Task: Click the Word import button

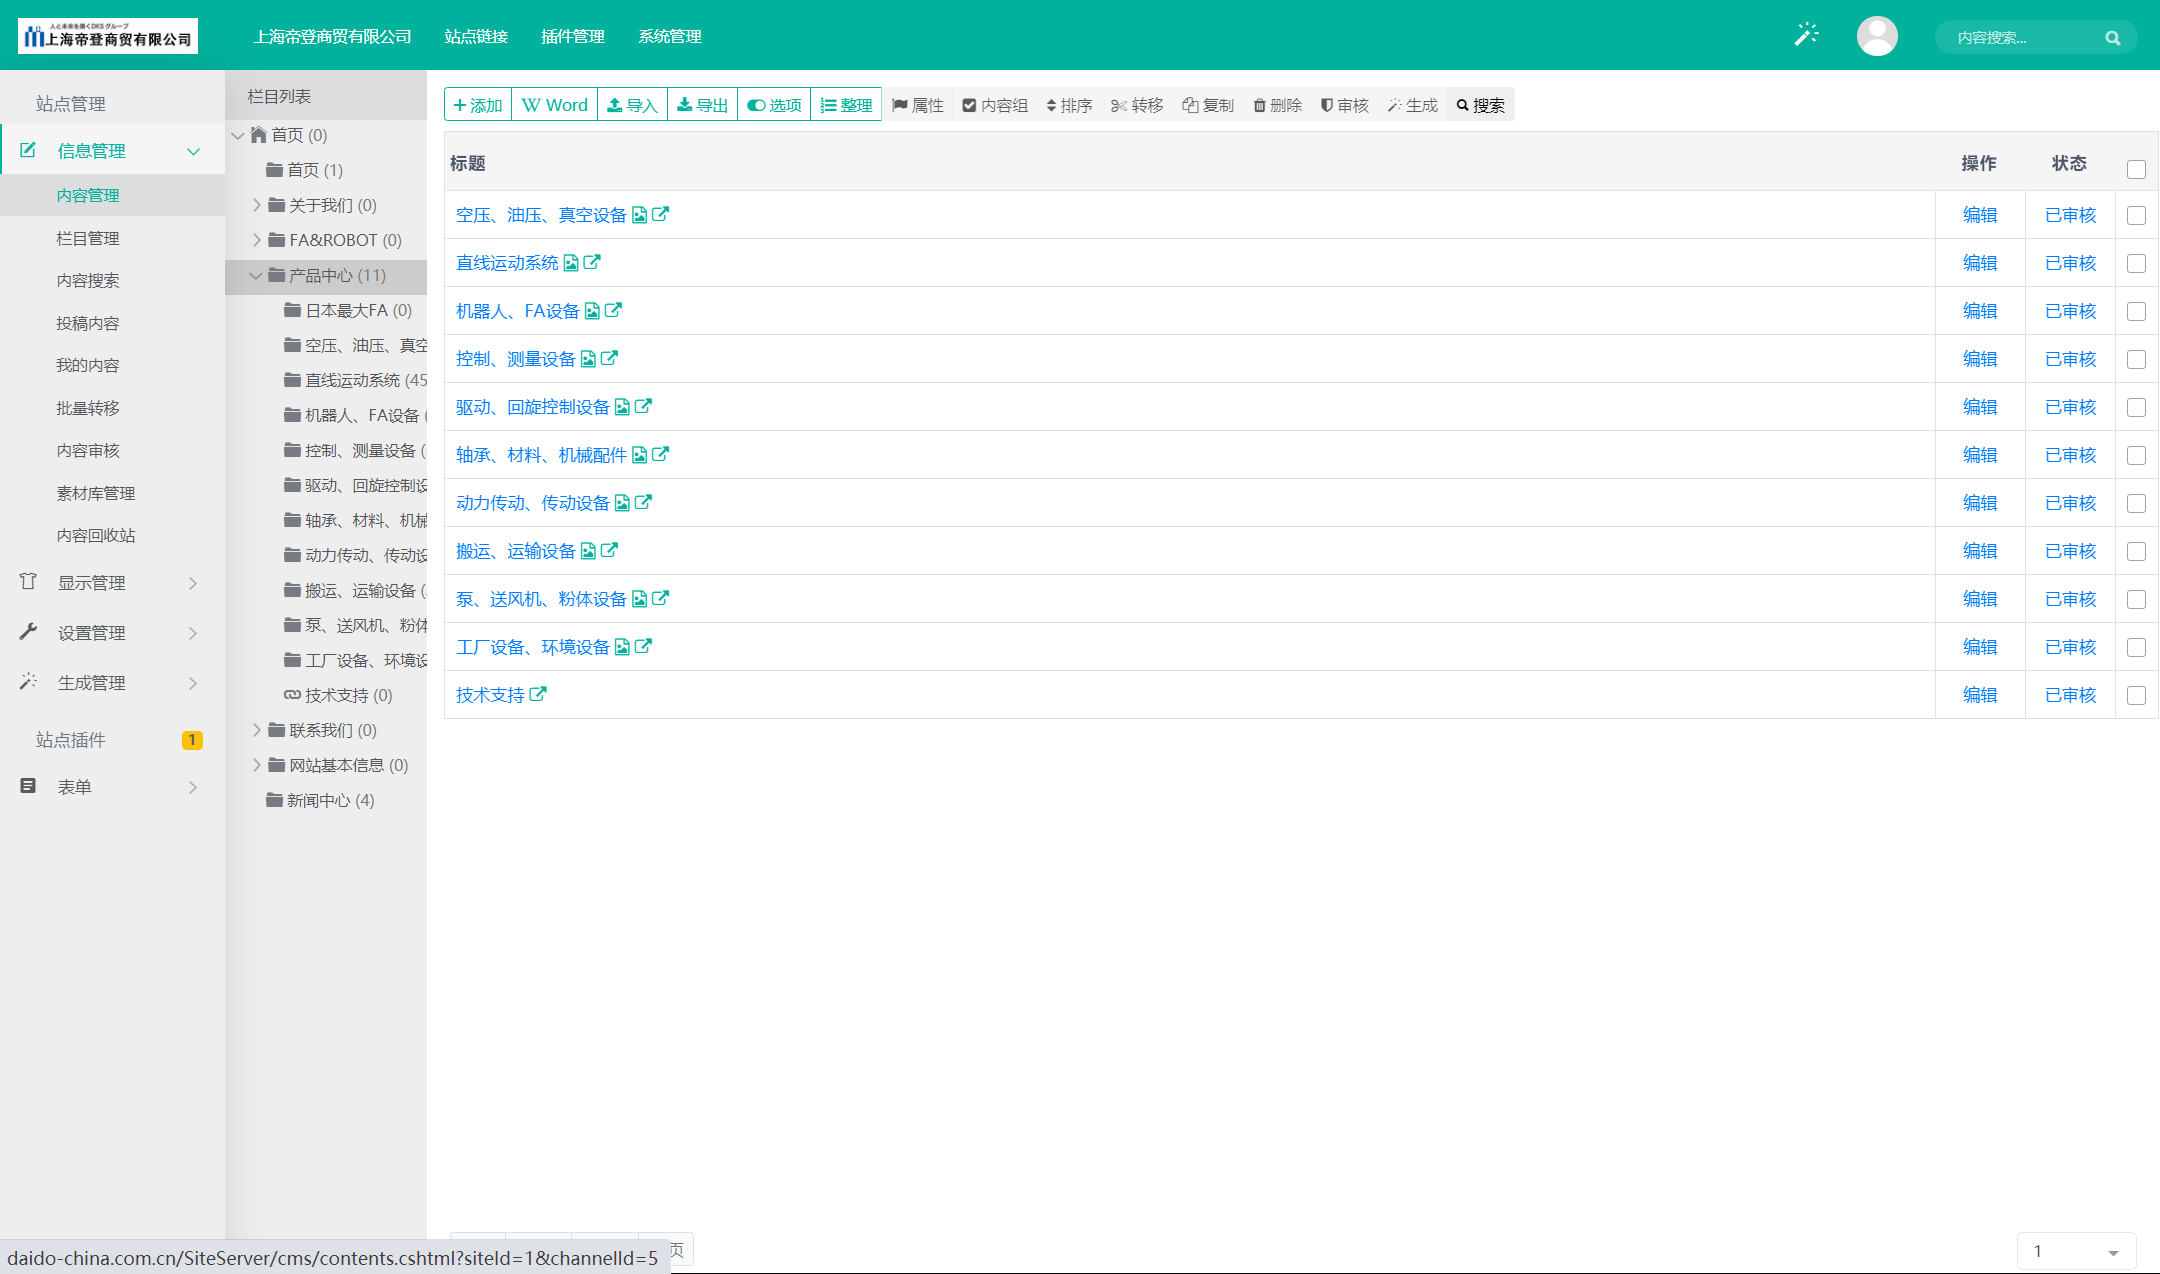Action: 555,105
